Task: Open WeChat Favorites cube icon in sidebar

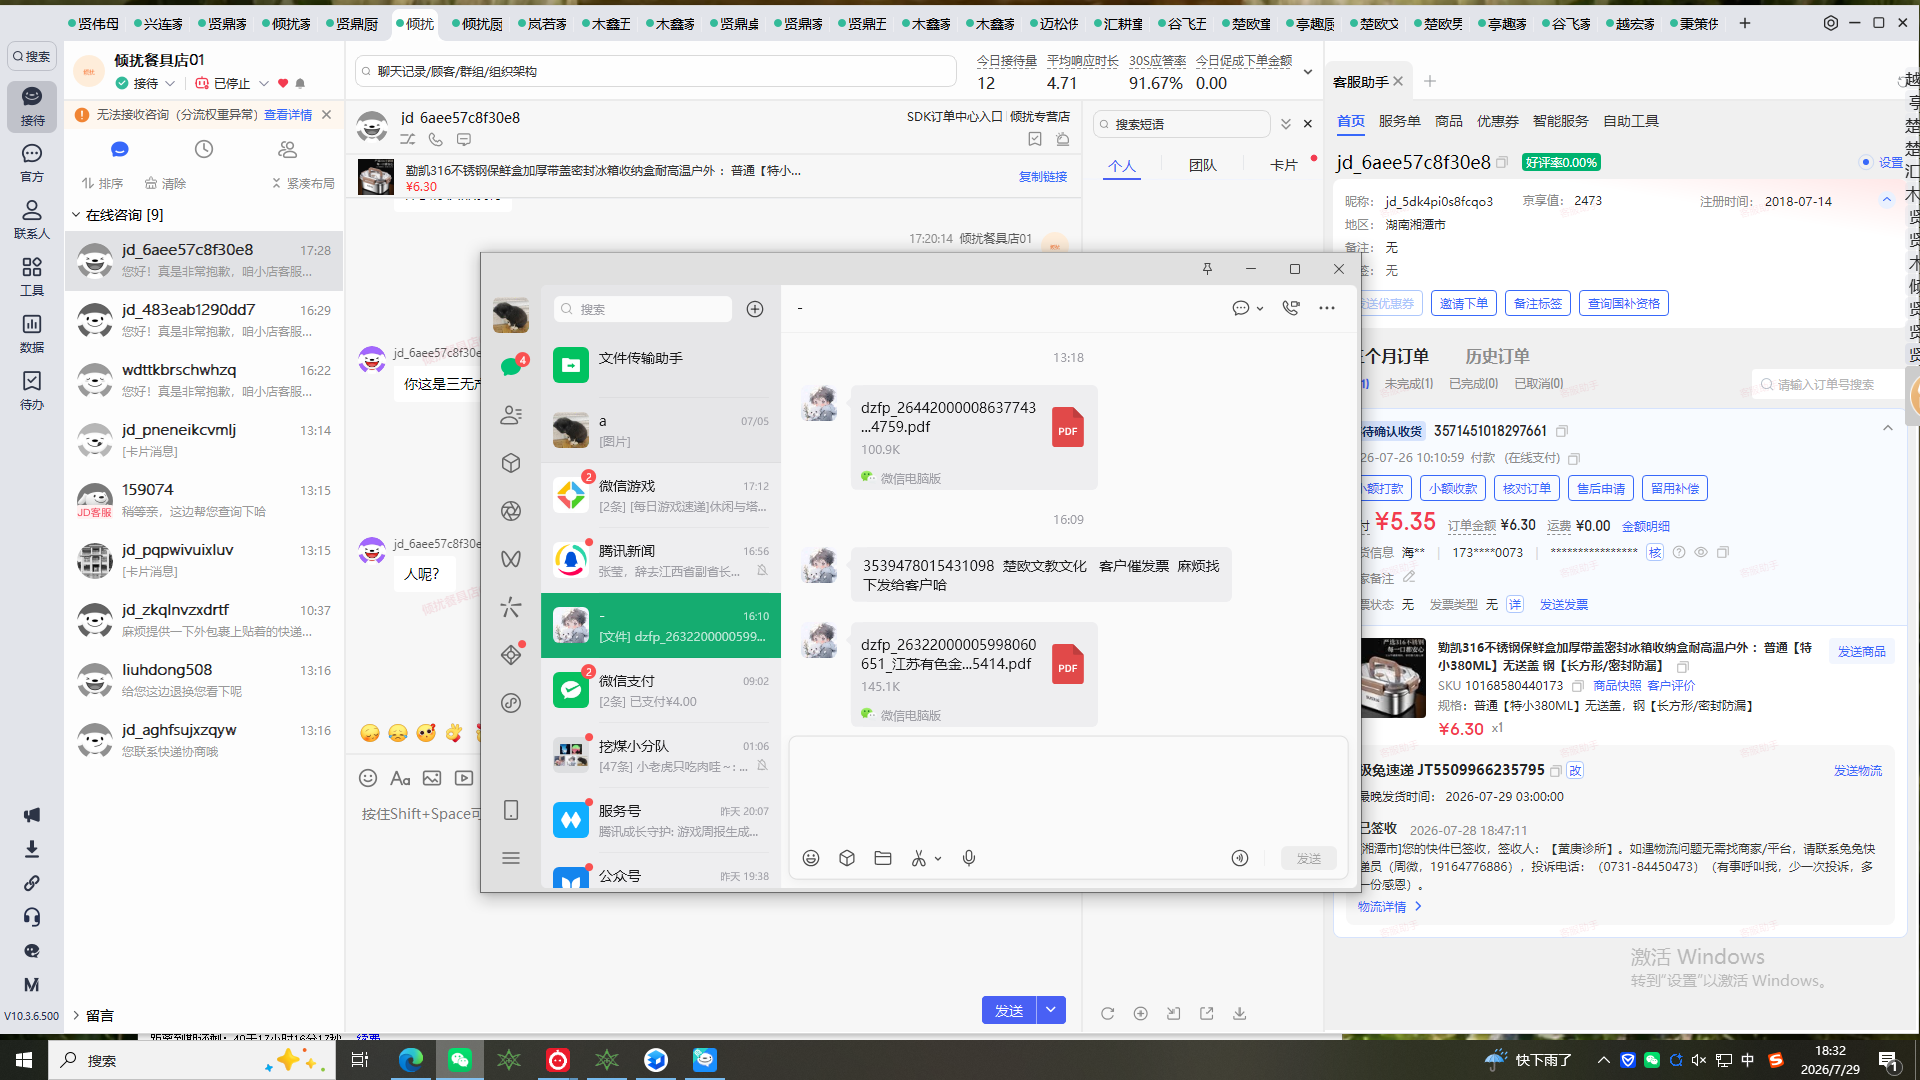Action: point(511,463)
